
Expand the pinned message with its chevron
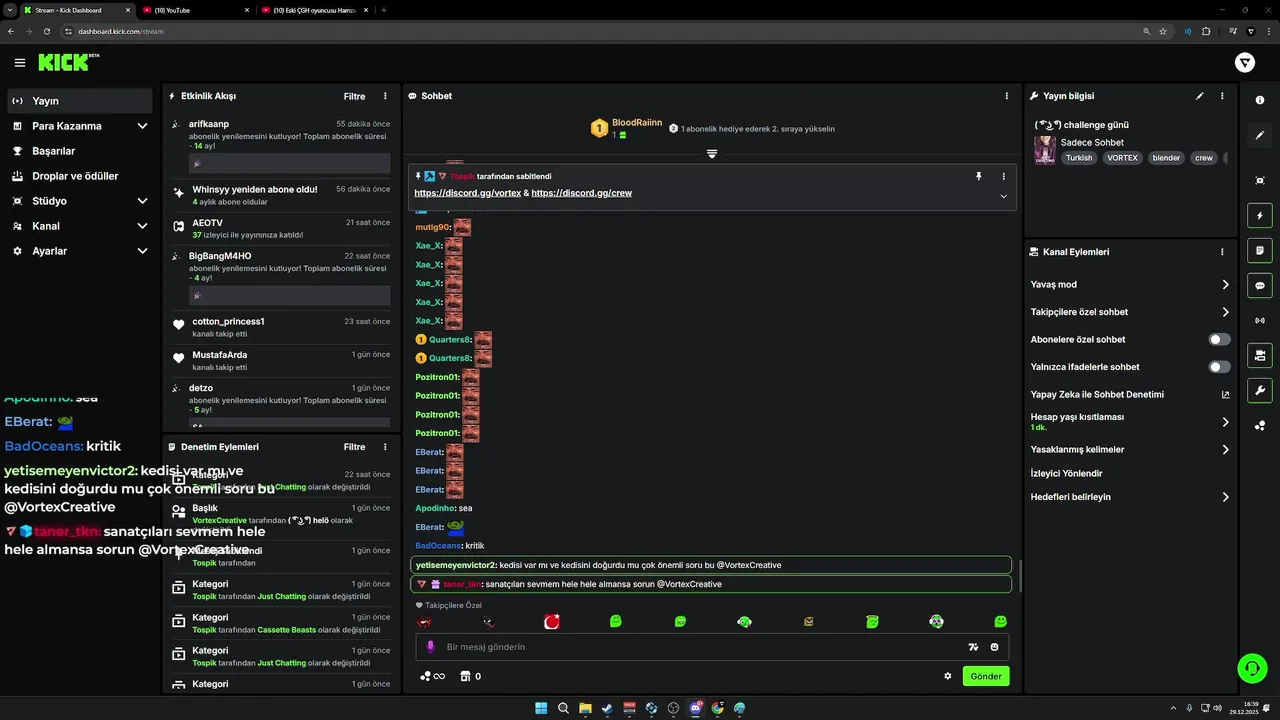click(1004, 196)
